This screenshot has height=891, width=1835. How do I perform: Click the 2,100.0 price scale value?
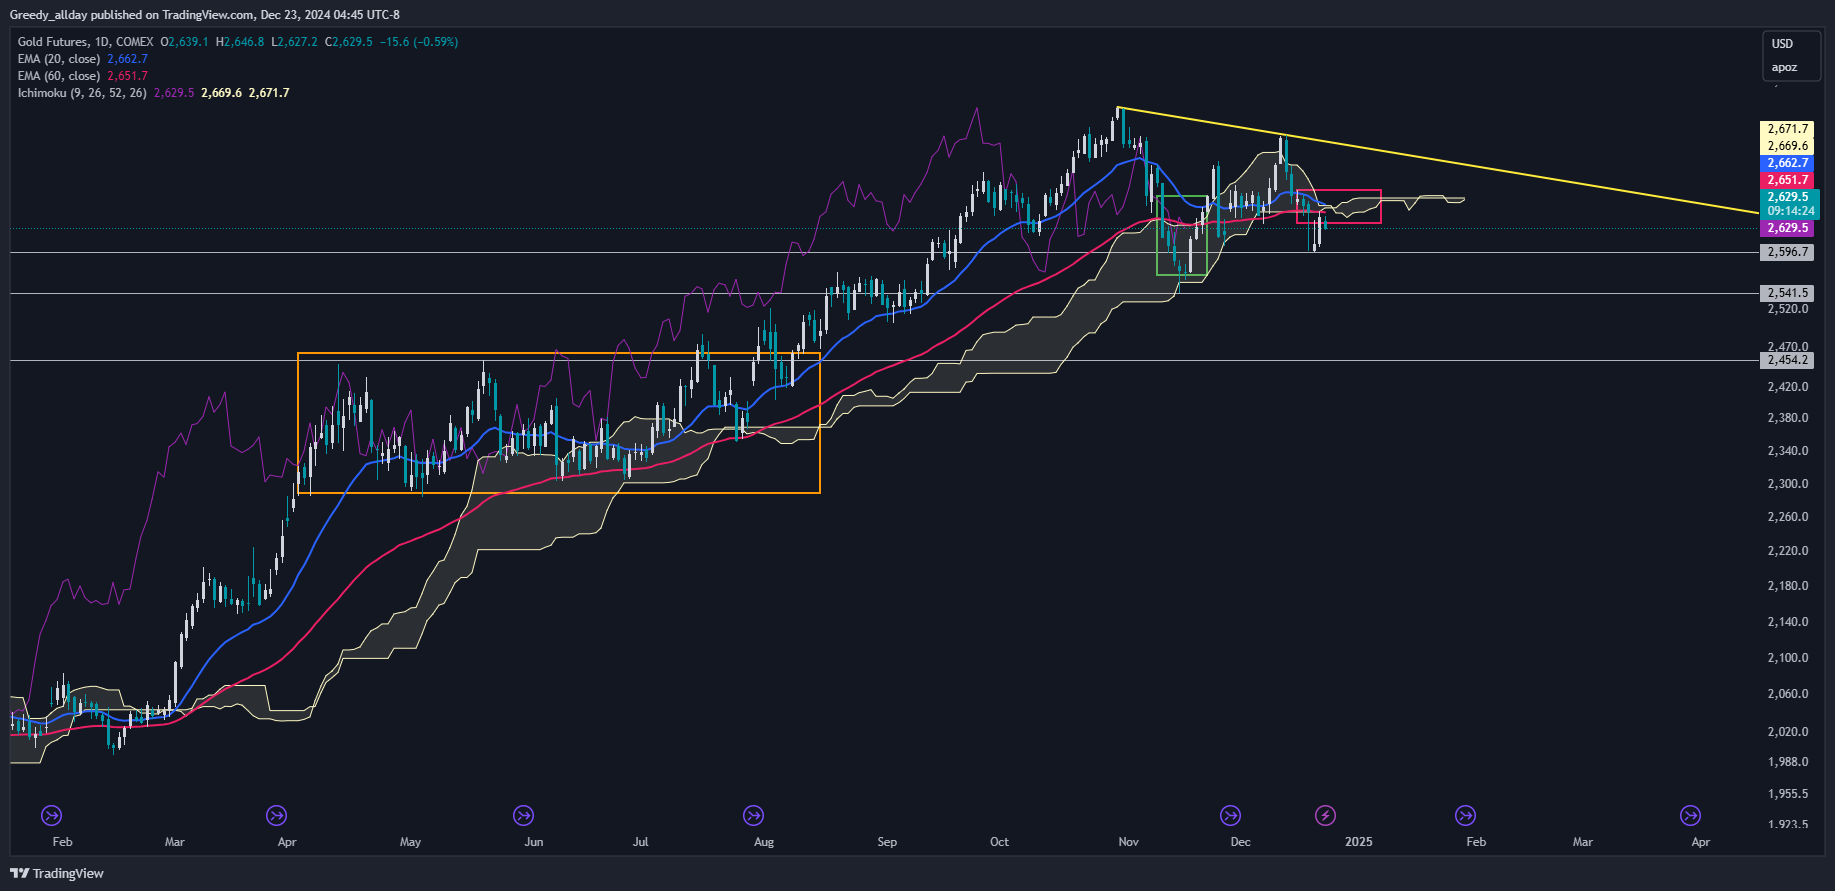[x=1788, y=658]
